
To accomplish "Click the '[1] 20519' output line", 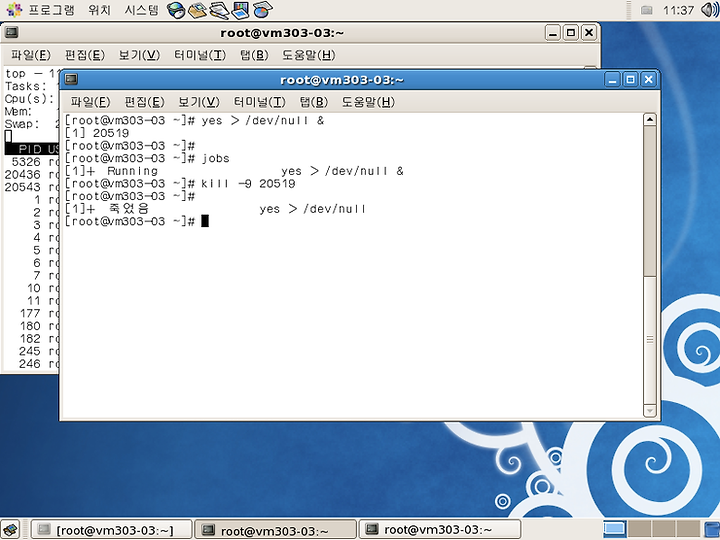I will click(x=97, y=133).
